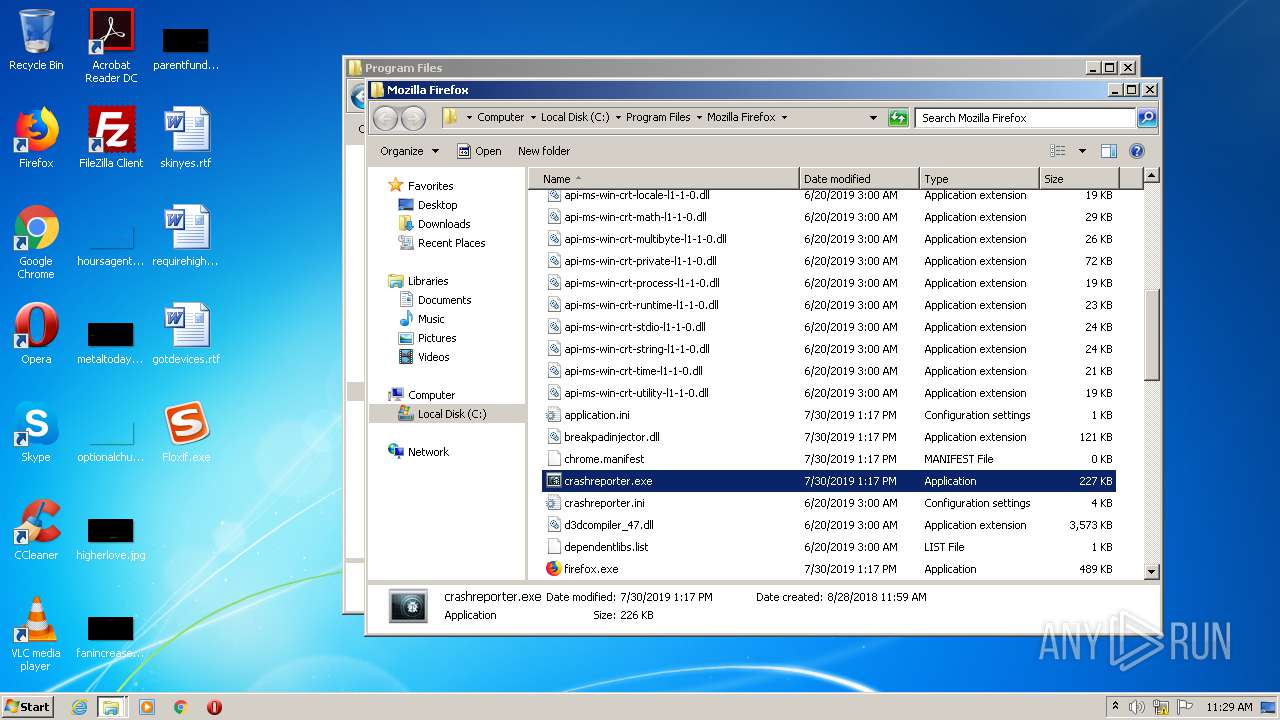Viewport: 1280px width, 720px height.
Task: Expand Program Files breadcrumb arrow
Action: [x=699, y=118]
